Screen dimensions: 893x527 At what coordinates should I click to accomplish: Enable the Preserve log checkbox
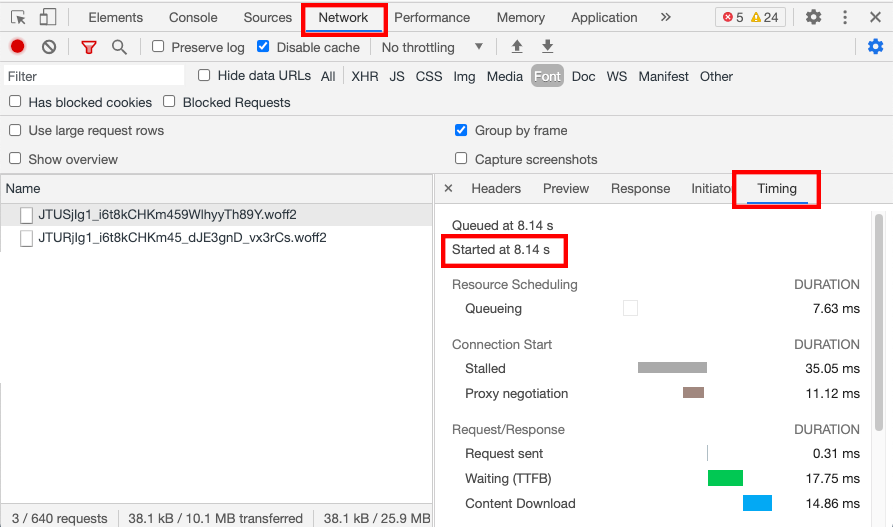pyautogui.click(x=158, y=47)
